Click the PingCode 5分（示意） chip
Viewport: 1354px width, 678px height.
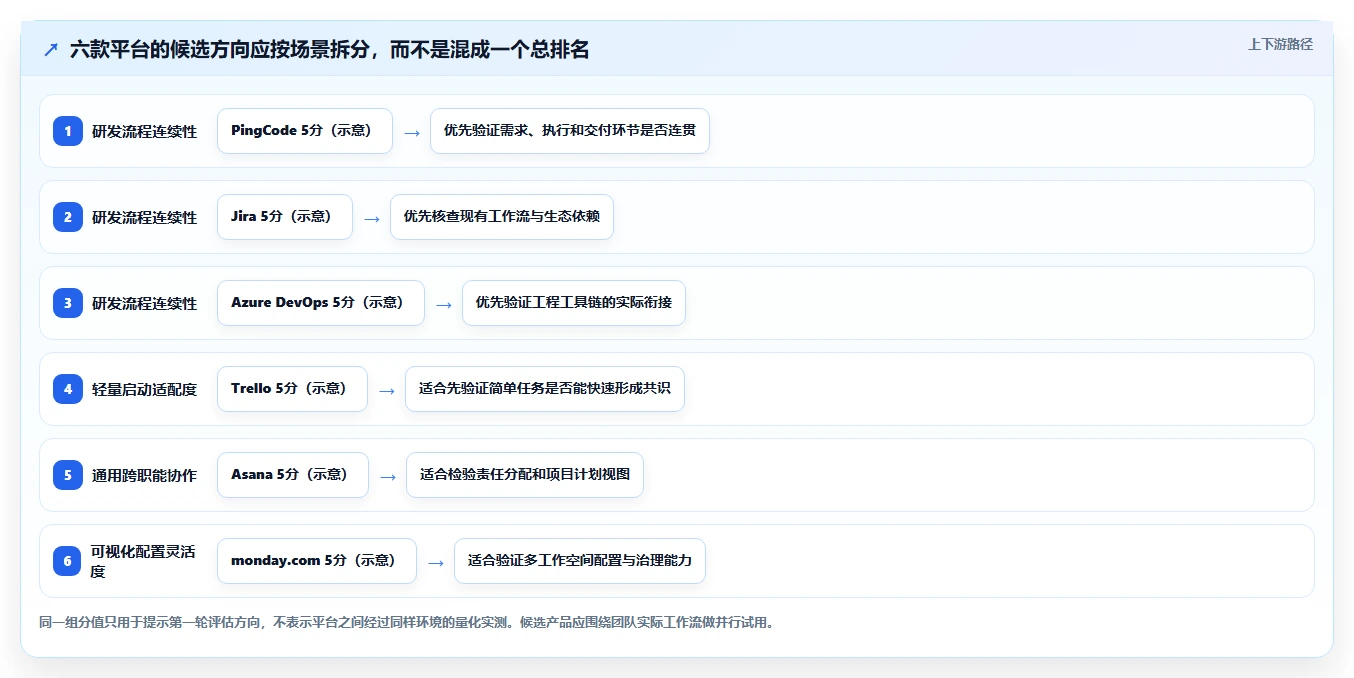coord(305,131)
